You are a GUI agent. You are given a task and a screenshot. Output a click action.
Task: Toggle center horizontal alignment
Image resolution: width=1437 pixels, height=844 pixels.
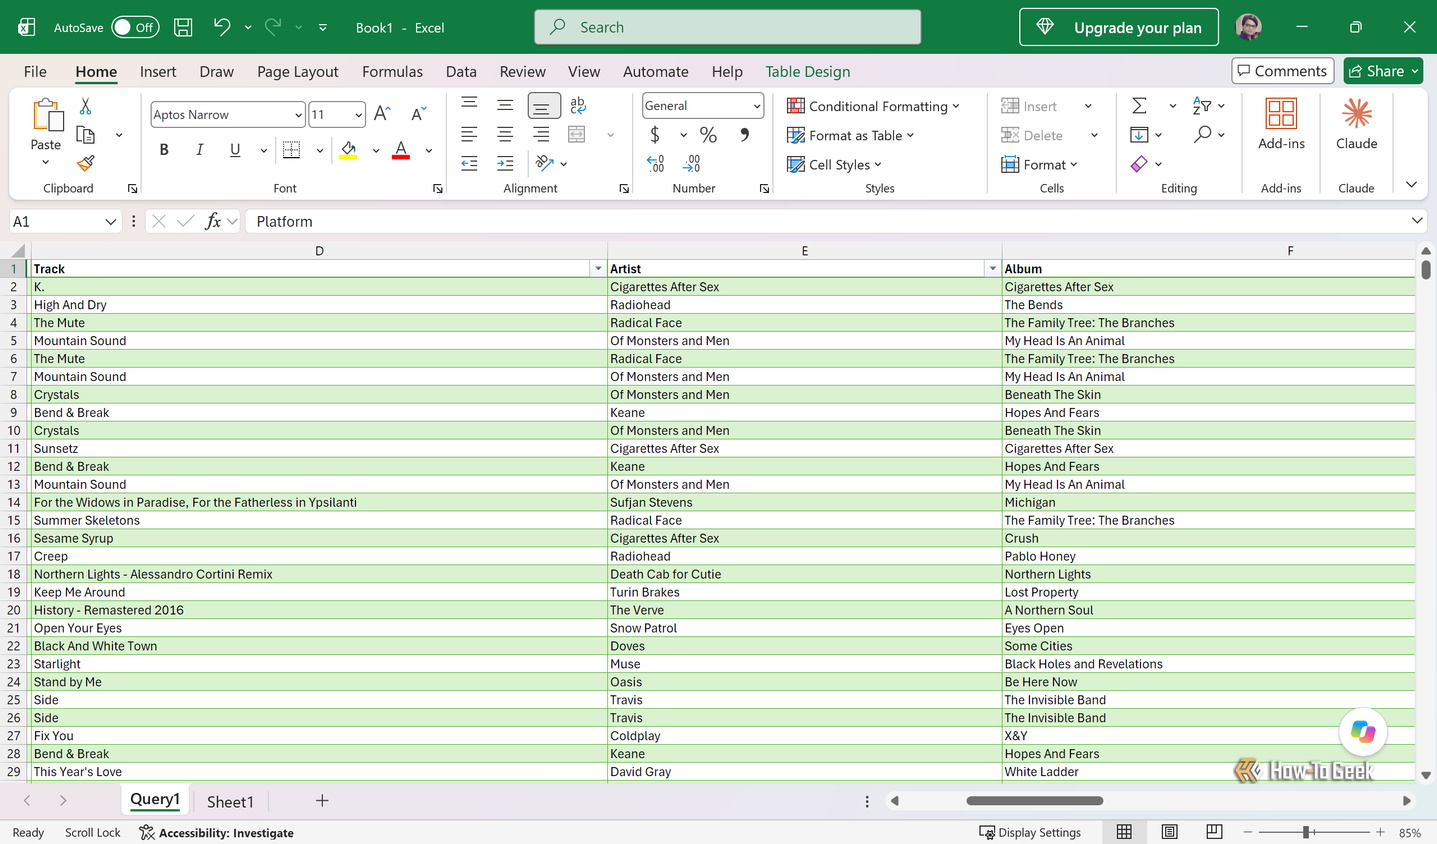pos(505,134)
